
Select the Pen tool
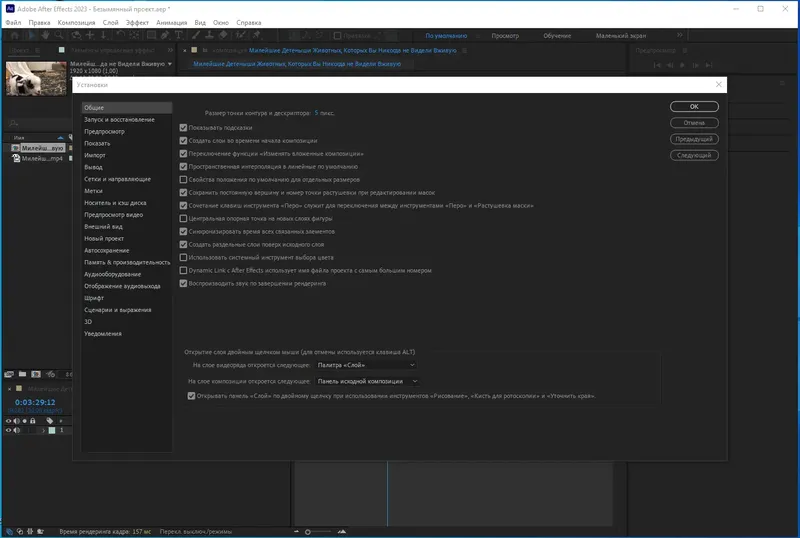coord(165,35)
